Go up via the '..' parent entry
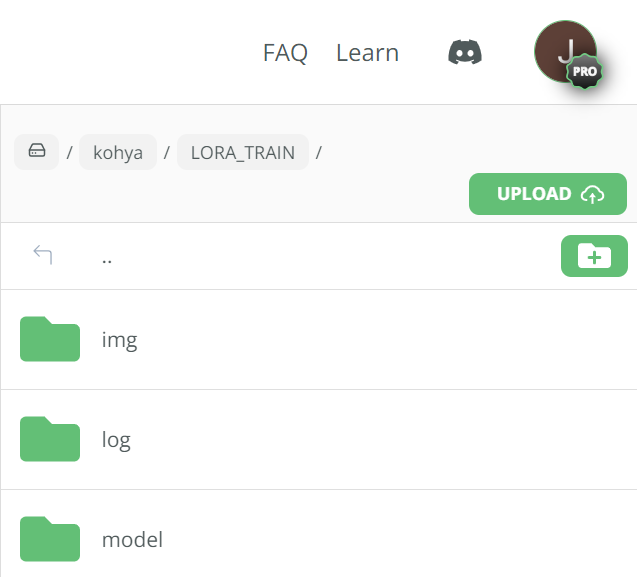Screen dimensions: 637x577 pos(107,256)
